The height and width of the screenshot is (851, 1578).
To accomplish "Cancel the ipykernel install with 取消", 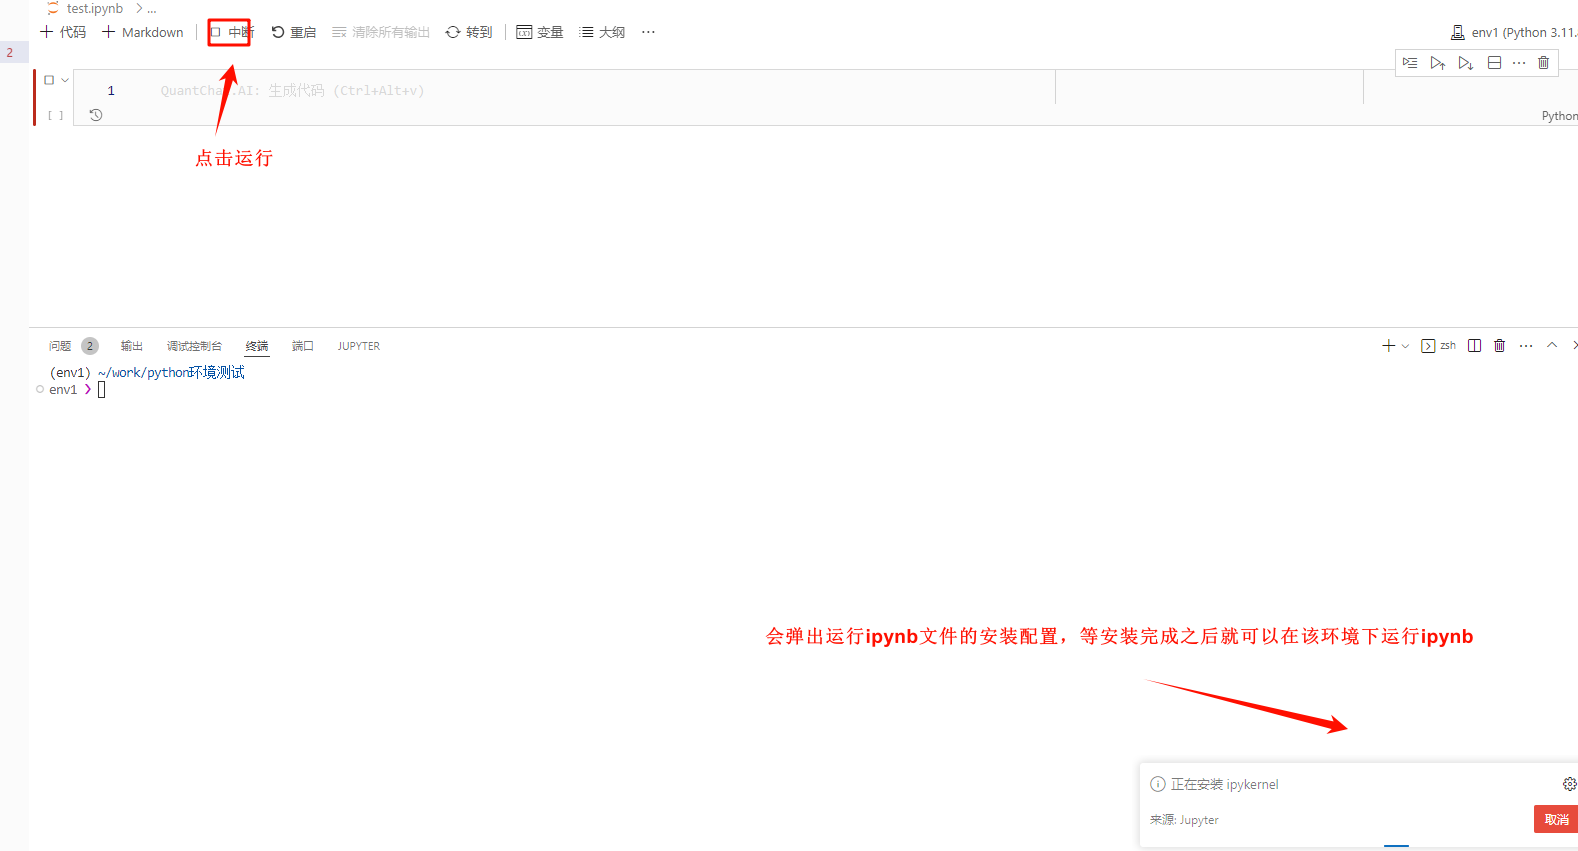I will point(1555,819).
